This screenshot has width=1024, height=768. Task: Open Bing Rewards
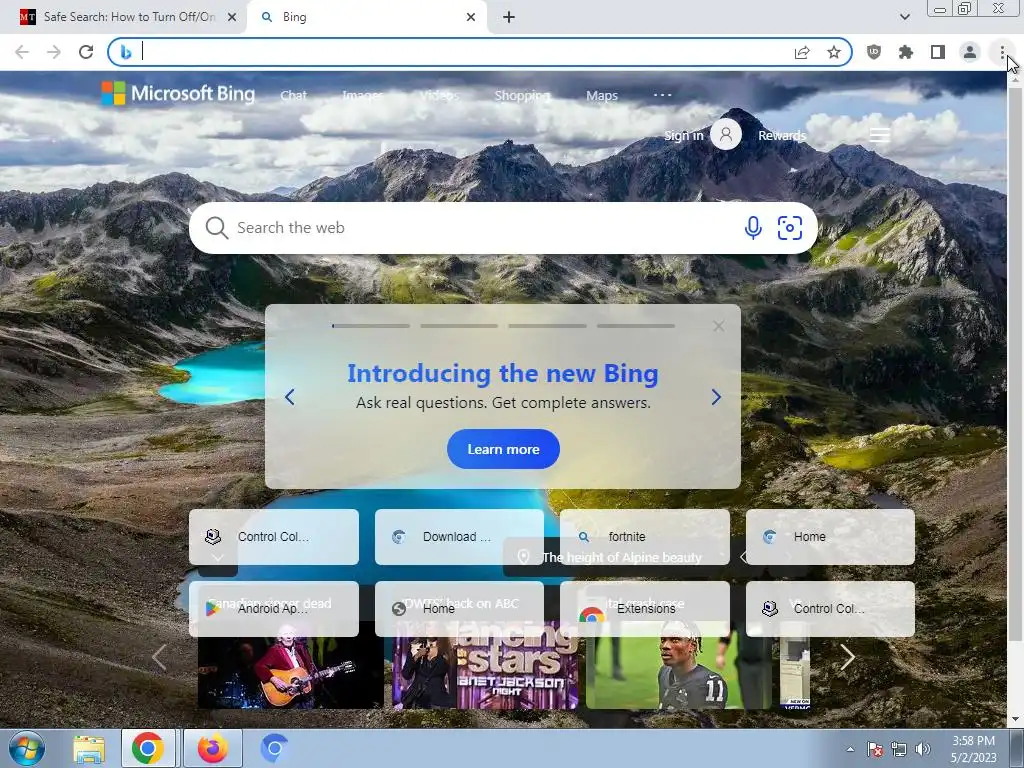click(x=782, y=135)
